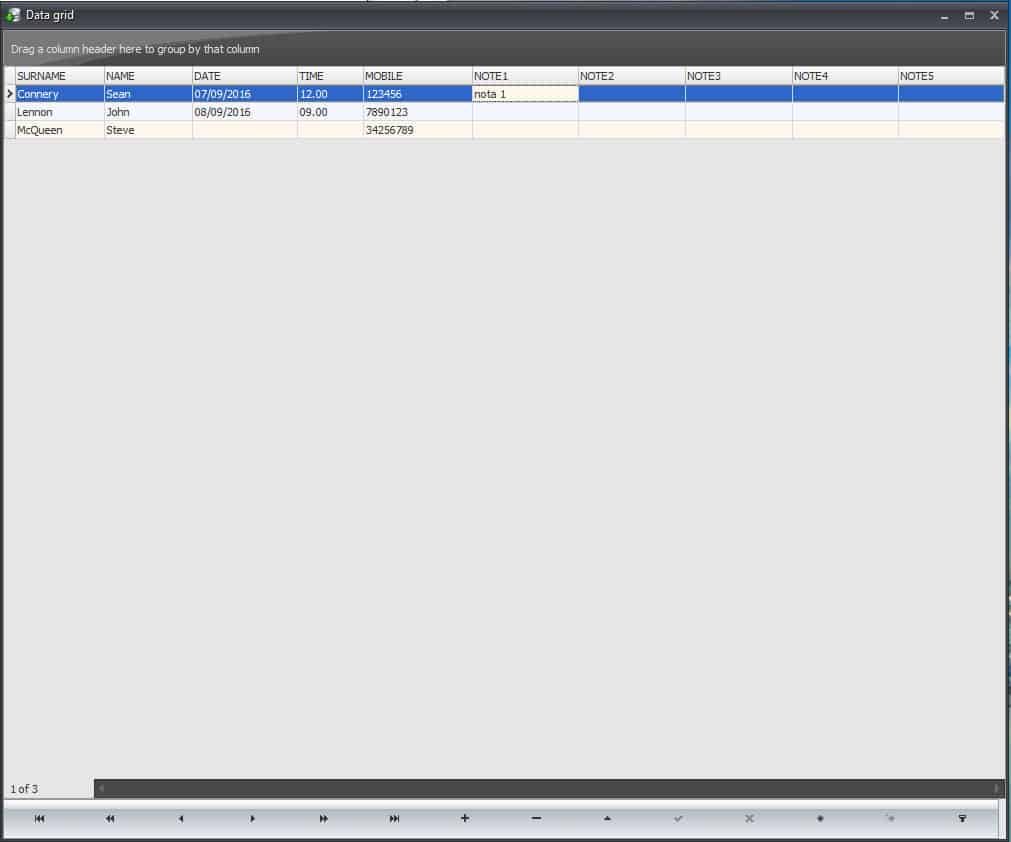Viewport: 1011px width, 842px height.
Task: Click the horizontal scrollbar at grid bottom
Action: [x=549, y=789]
